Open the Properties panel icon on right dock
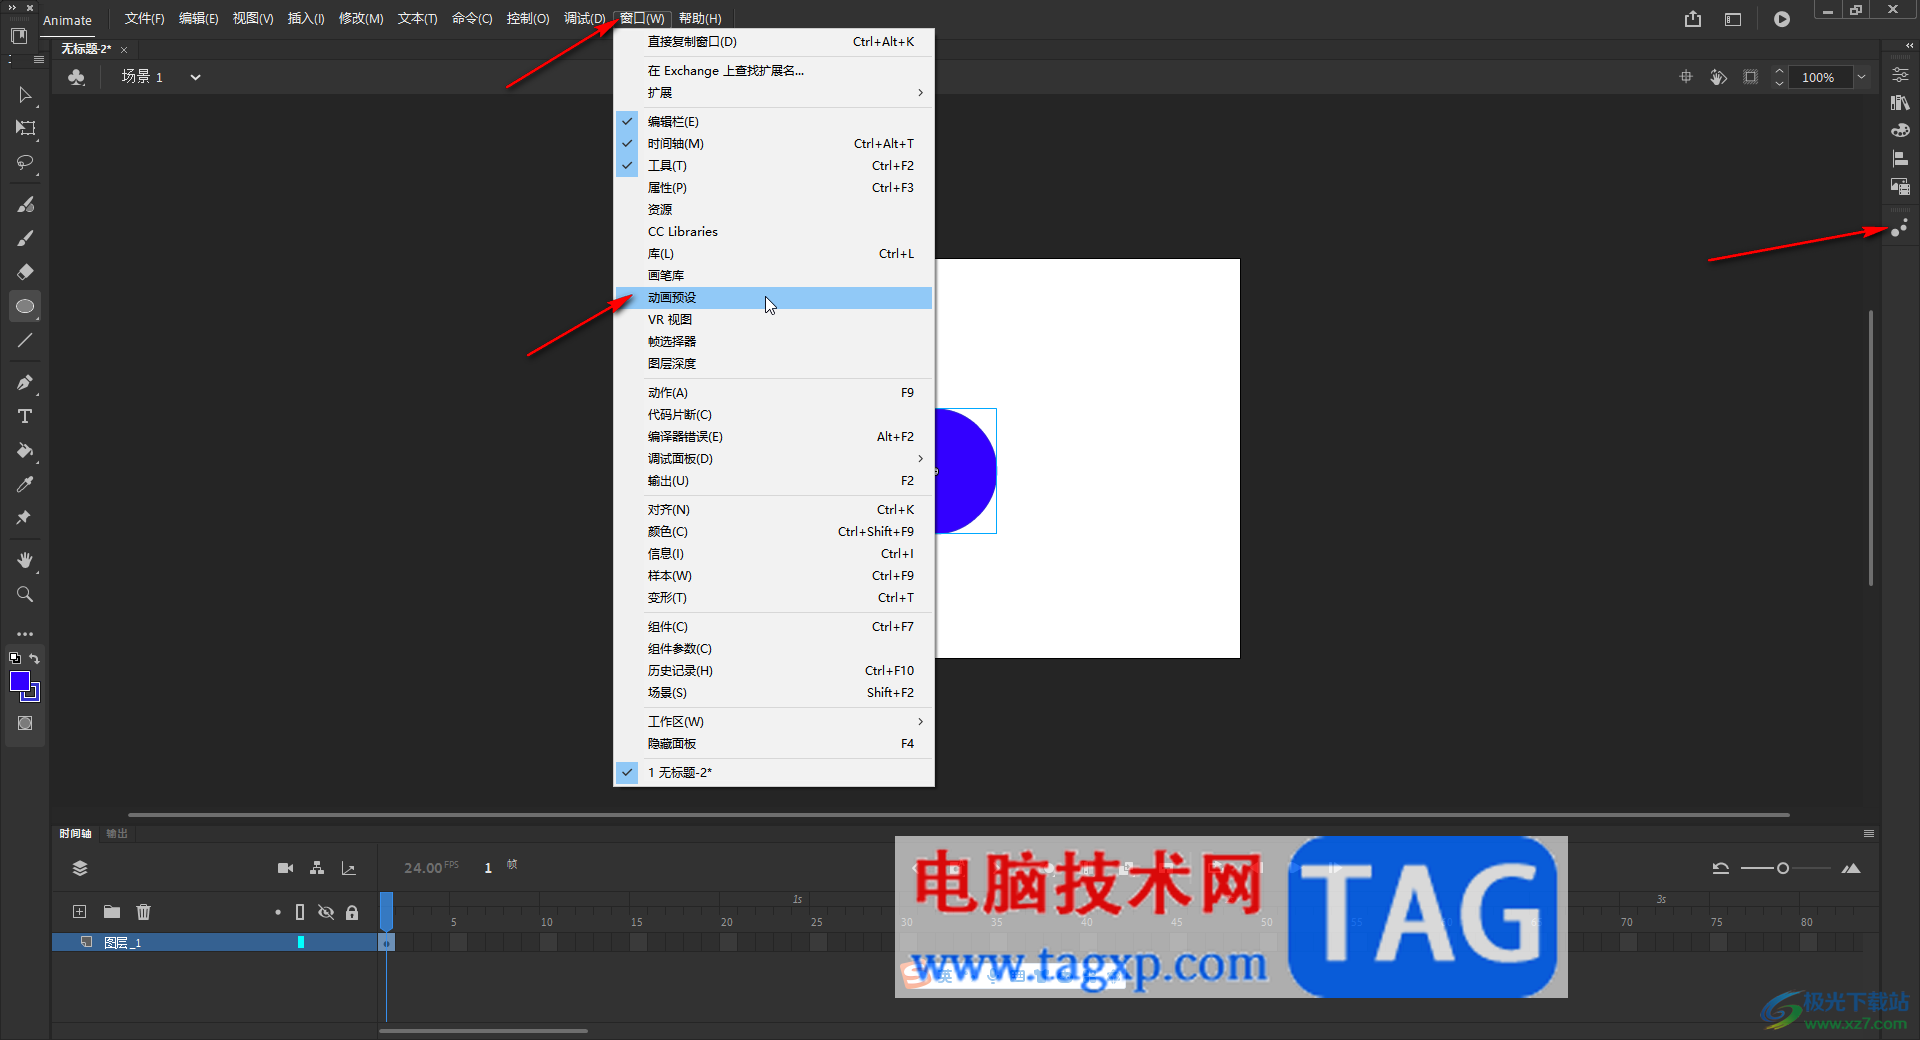Viewport: 1920px width, 1040px height. point(1900,75)
